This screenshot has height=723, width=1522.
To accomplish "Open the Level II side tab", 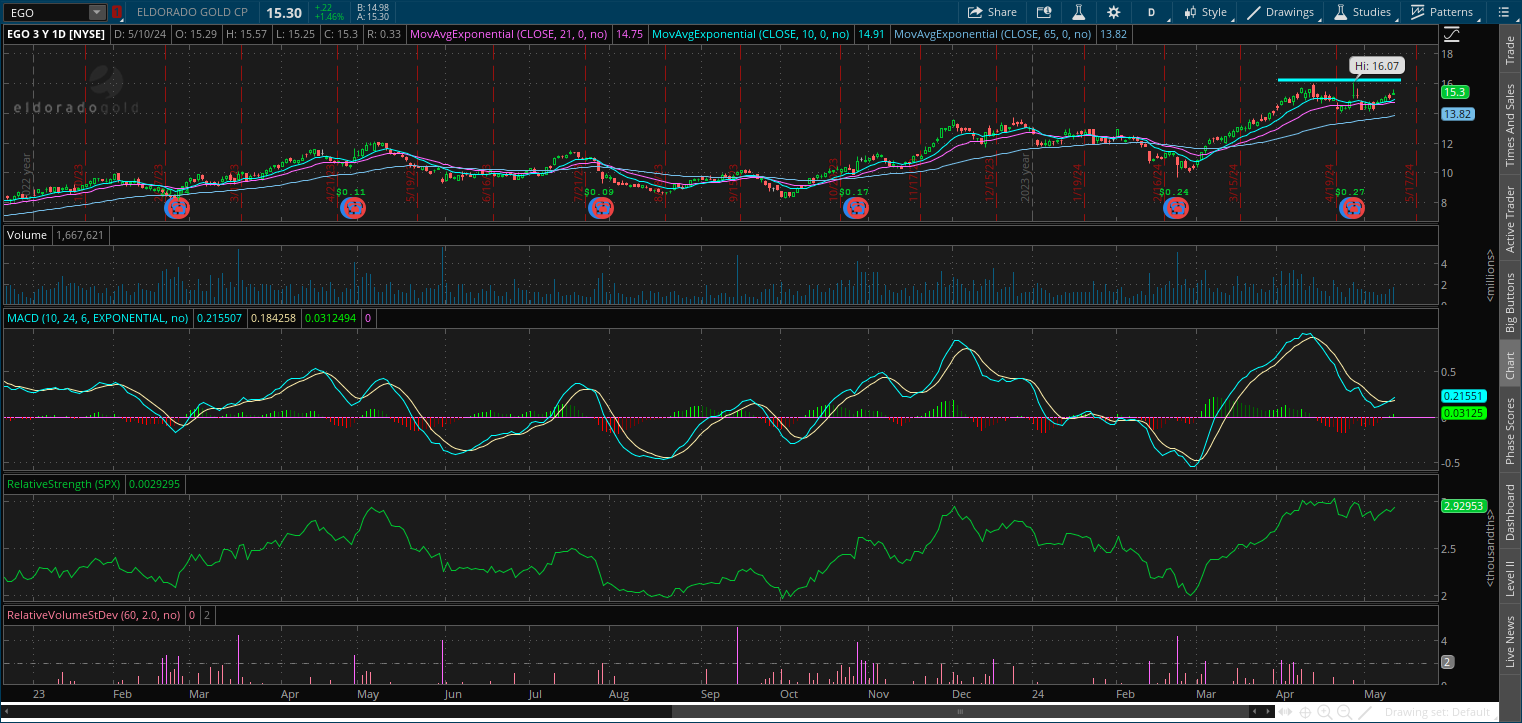I will [x=1510, y=580].
